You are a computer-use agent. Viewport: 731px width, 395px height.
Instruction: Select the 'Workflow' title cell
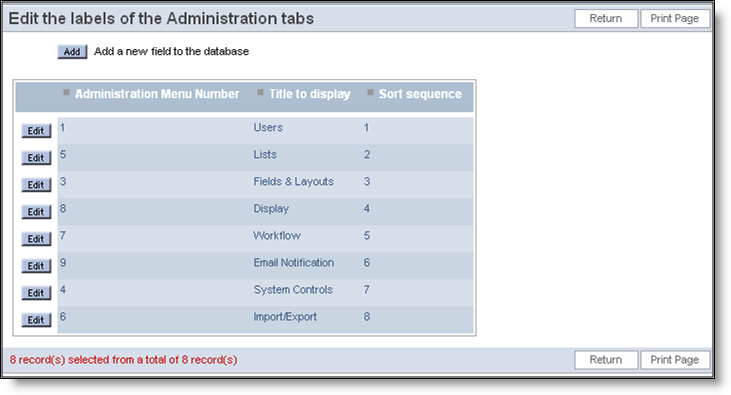pyautogui.click(x=277, y=236)
